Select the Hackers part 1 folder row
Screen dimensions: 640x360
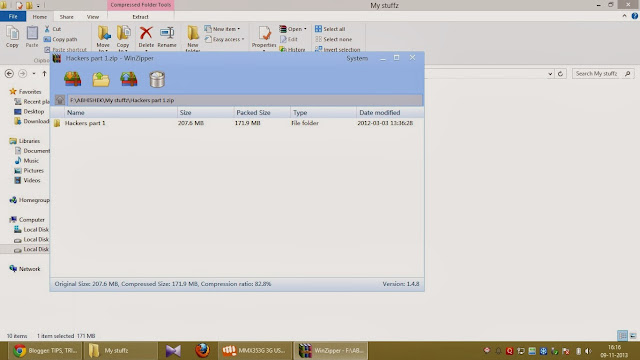coord(237,123)
